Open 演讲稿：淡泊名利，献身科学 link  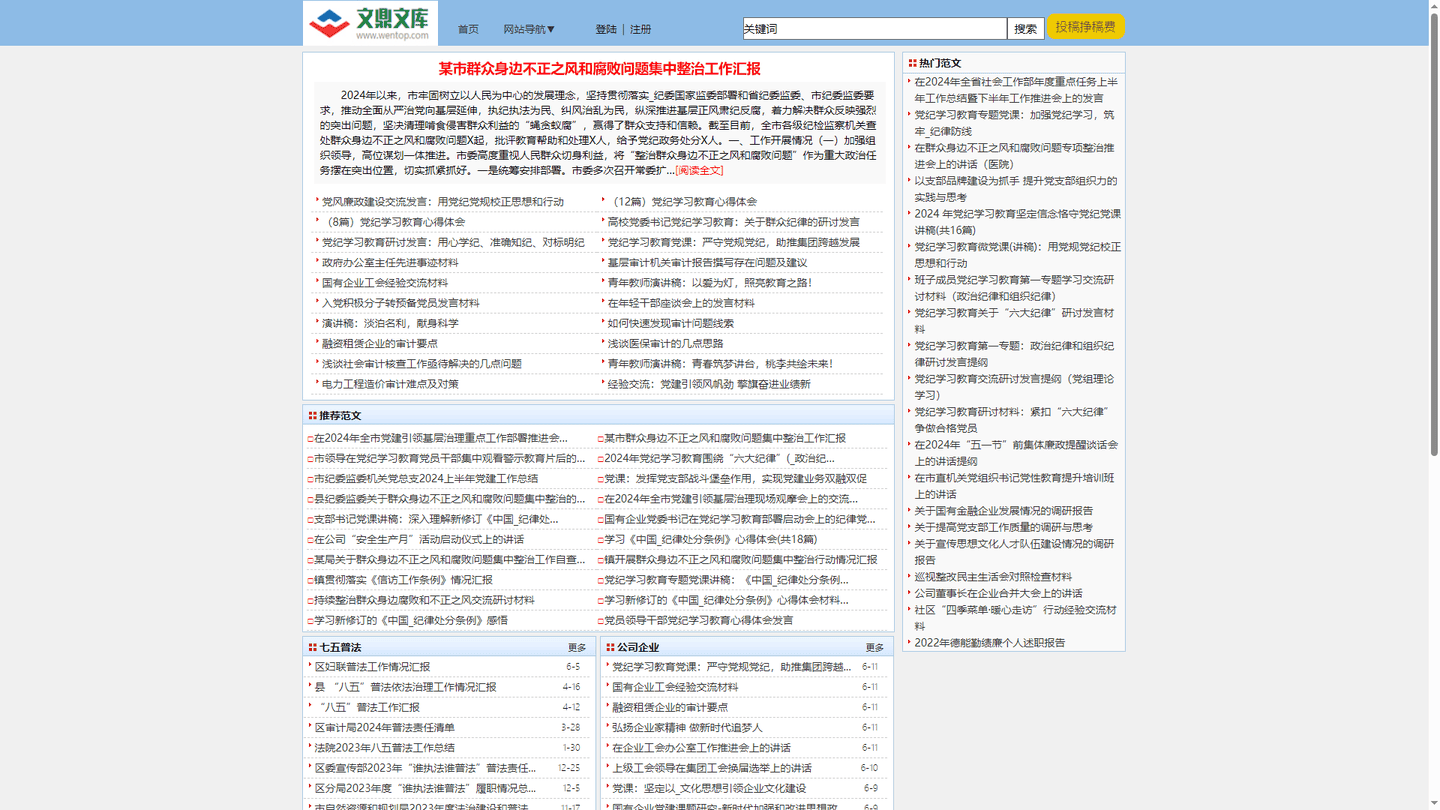390,324
